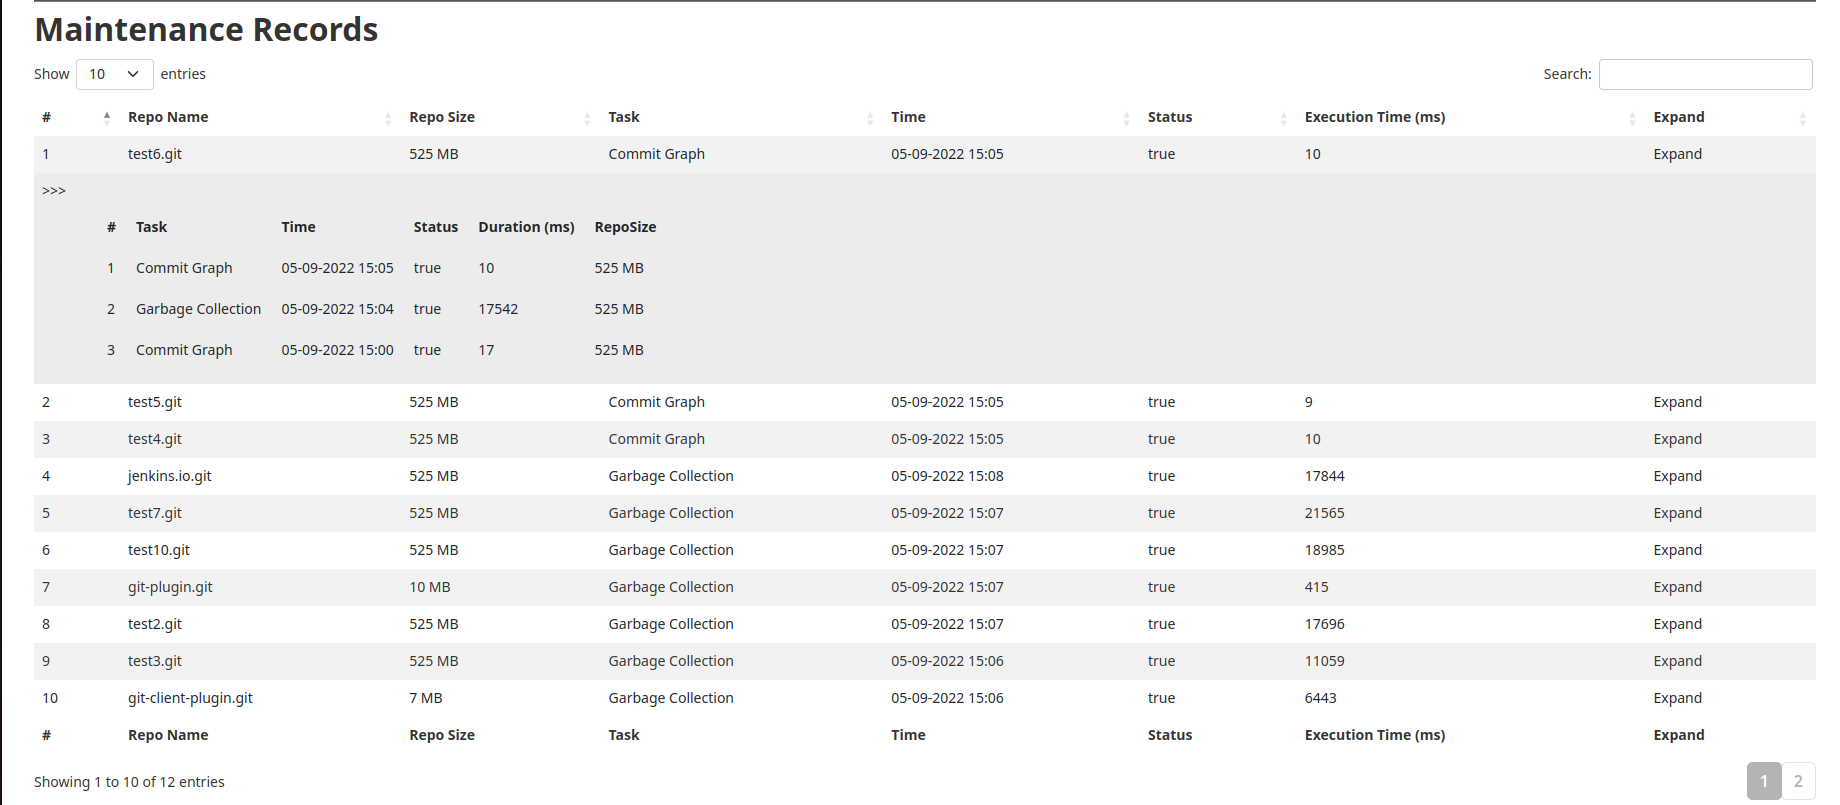This screenshot has width=1840, height=805.
Task: Expand the test3.git record
Action: [x=1677, y=661]
